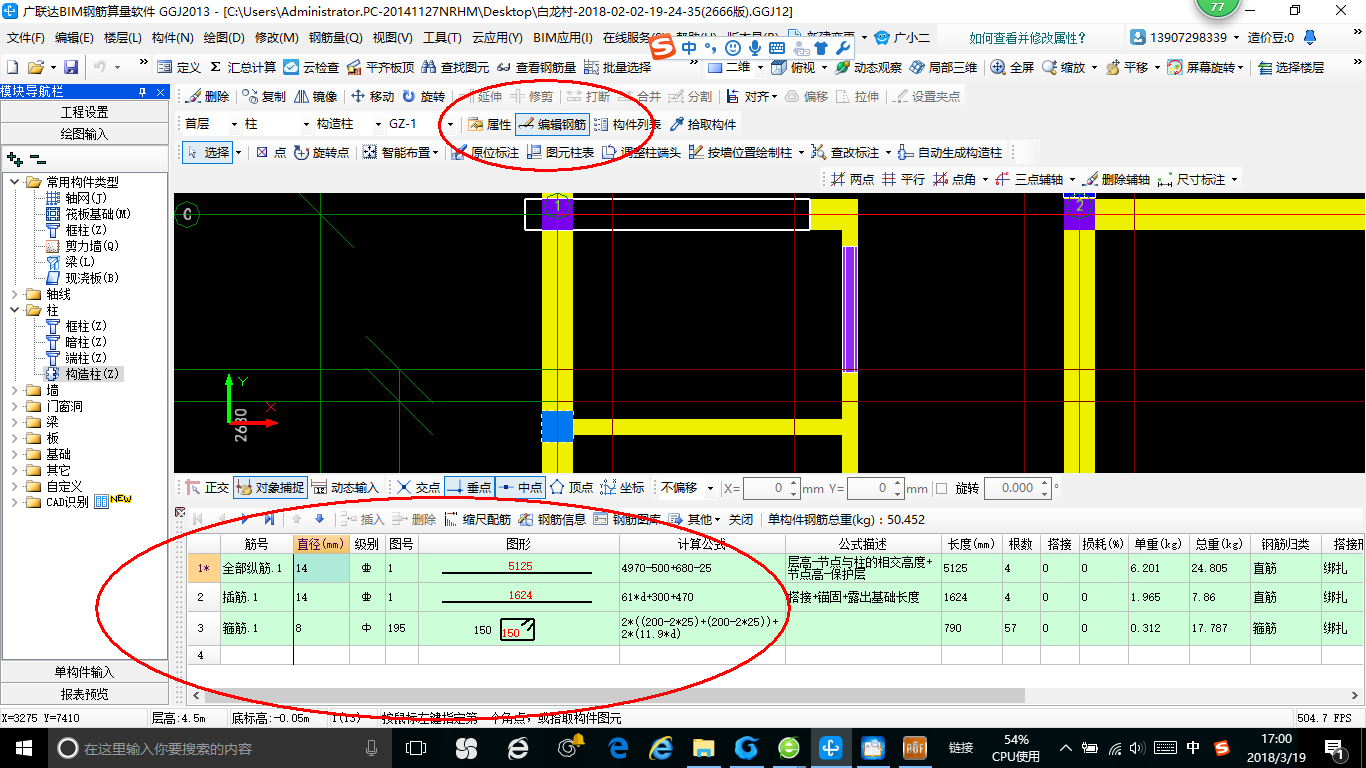The image size is (1366, 768).
Task: Toggle 交点 intersection snap
Action: pos(418,487)
